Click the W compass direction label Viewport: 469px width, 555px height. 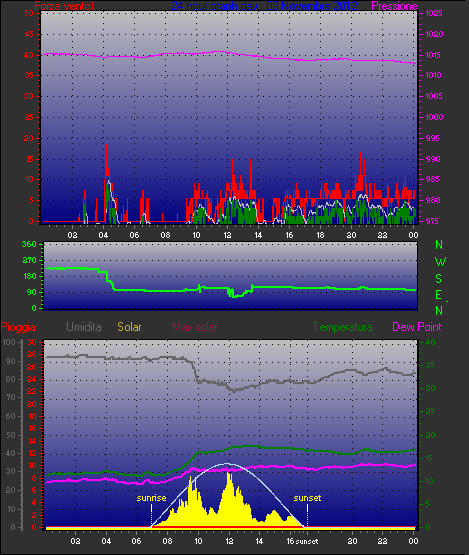(x=440, y=262)
